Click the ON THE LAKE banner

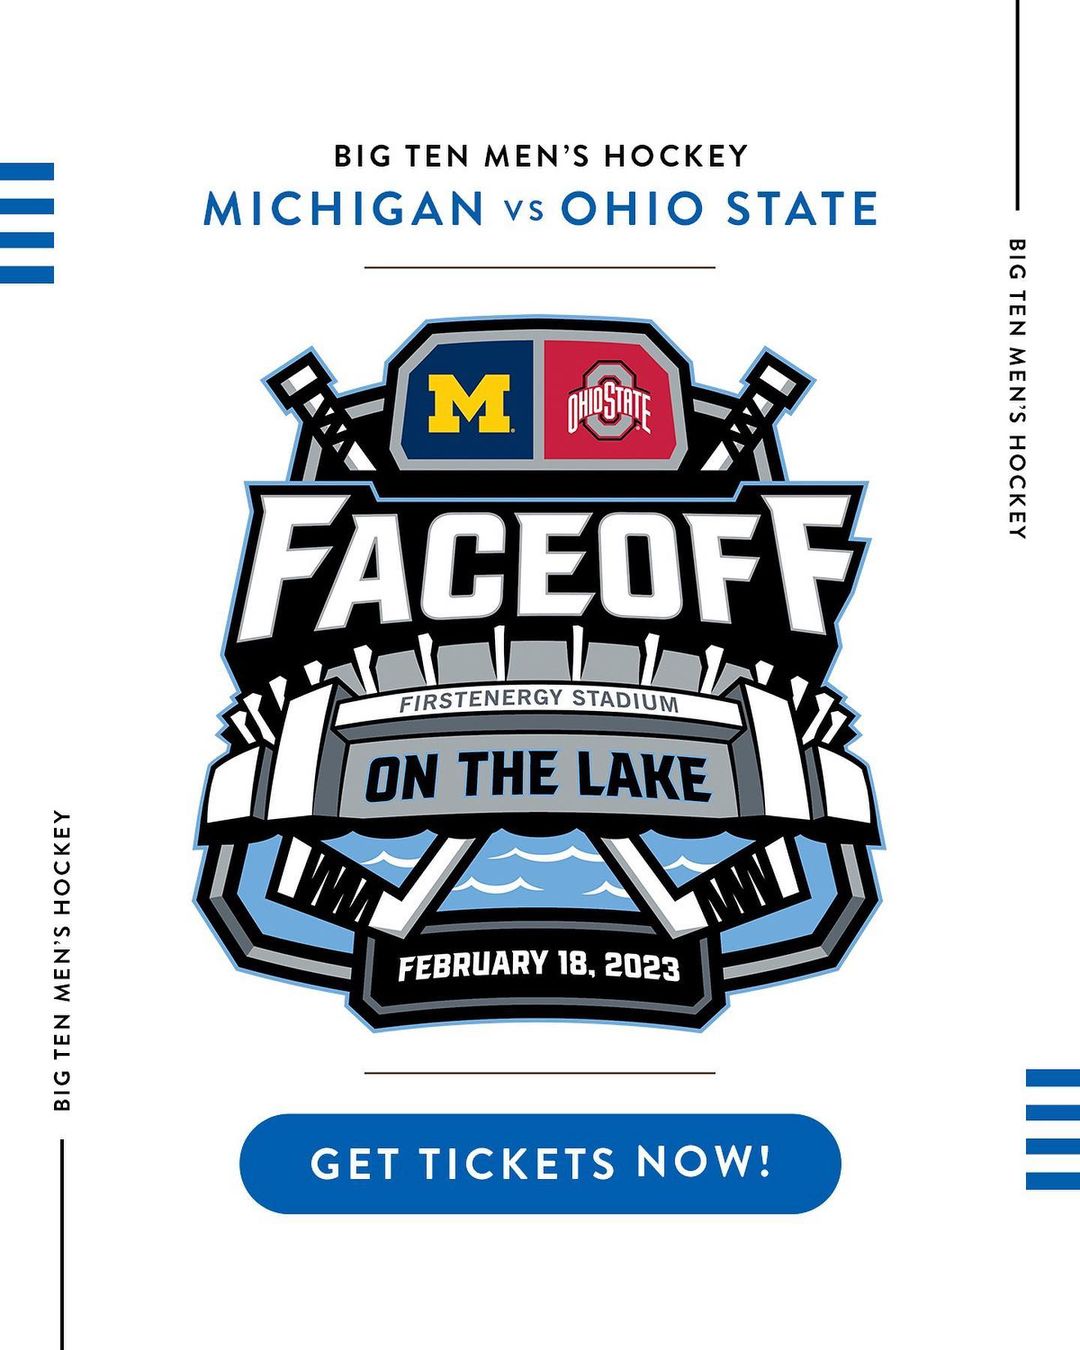pos(538,778)
